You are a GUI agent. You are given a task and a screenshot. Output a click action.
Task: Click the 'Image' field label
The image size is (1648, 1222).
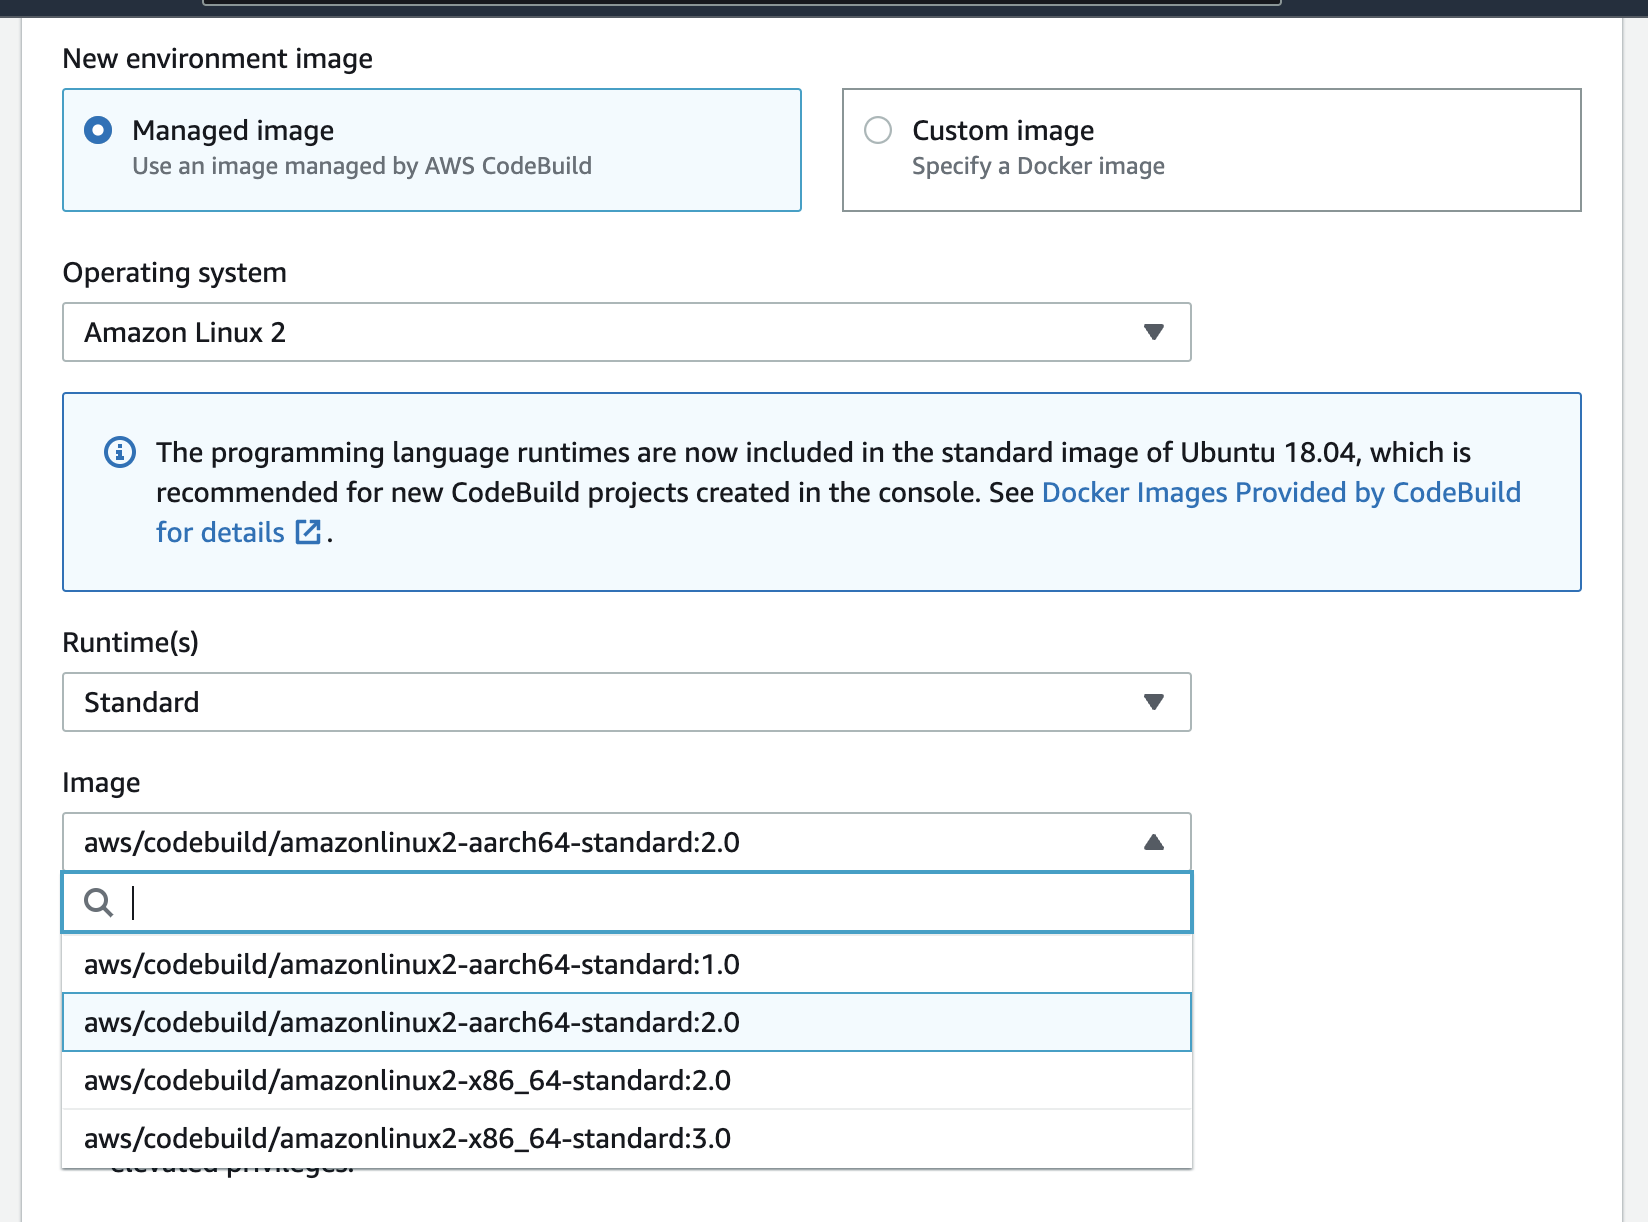click(x=101, y=783)
